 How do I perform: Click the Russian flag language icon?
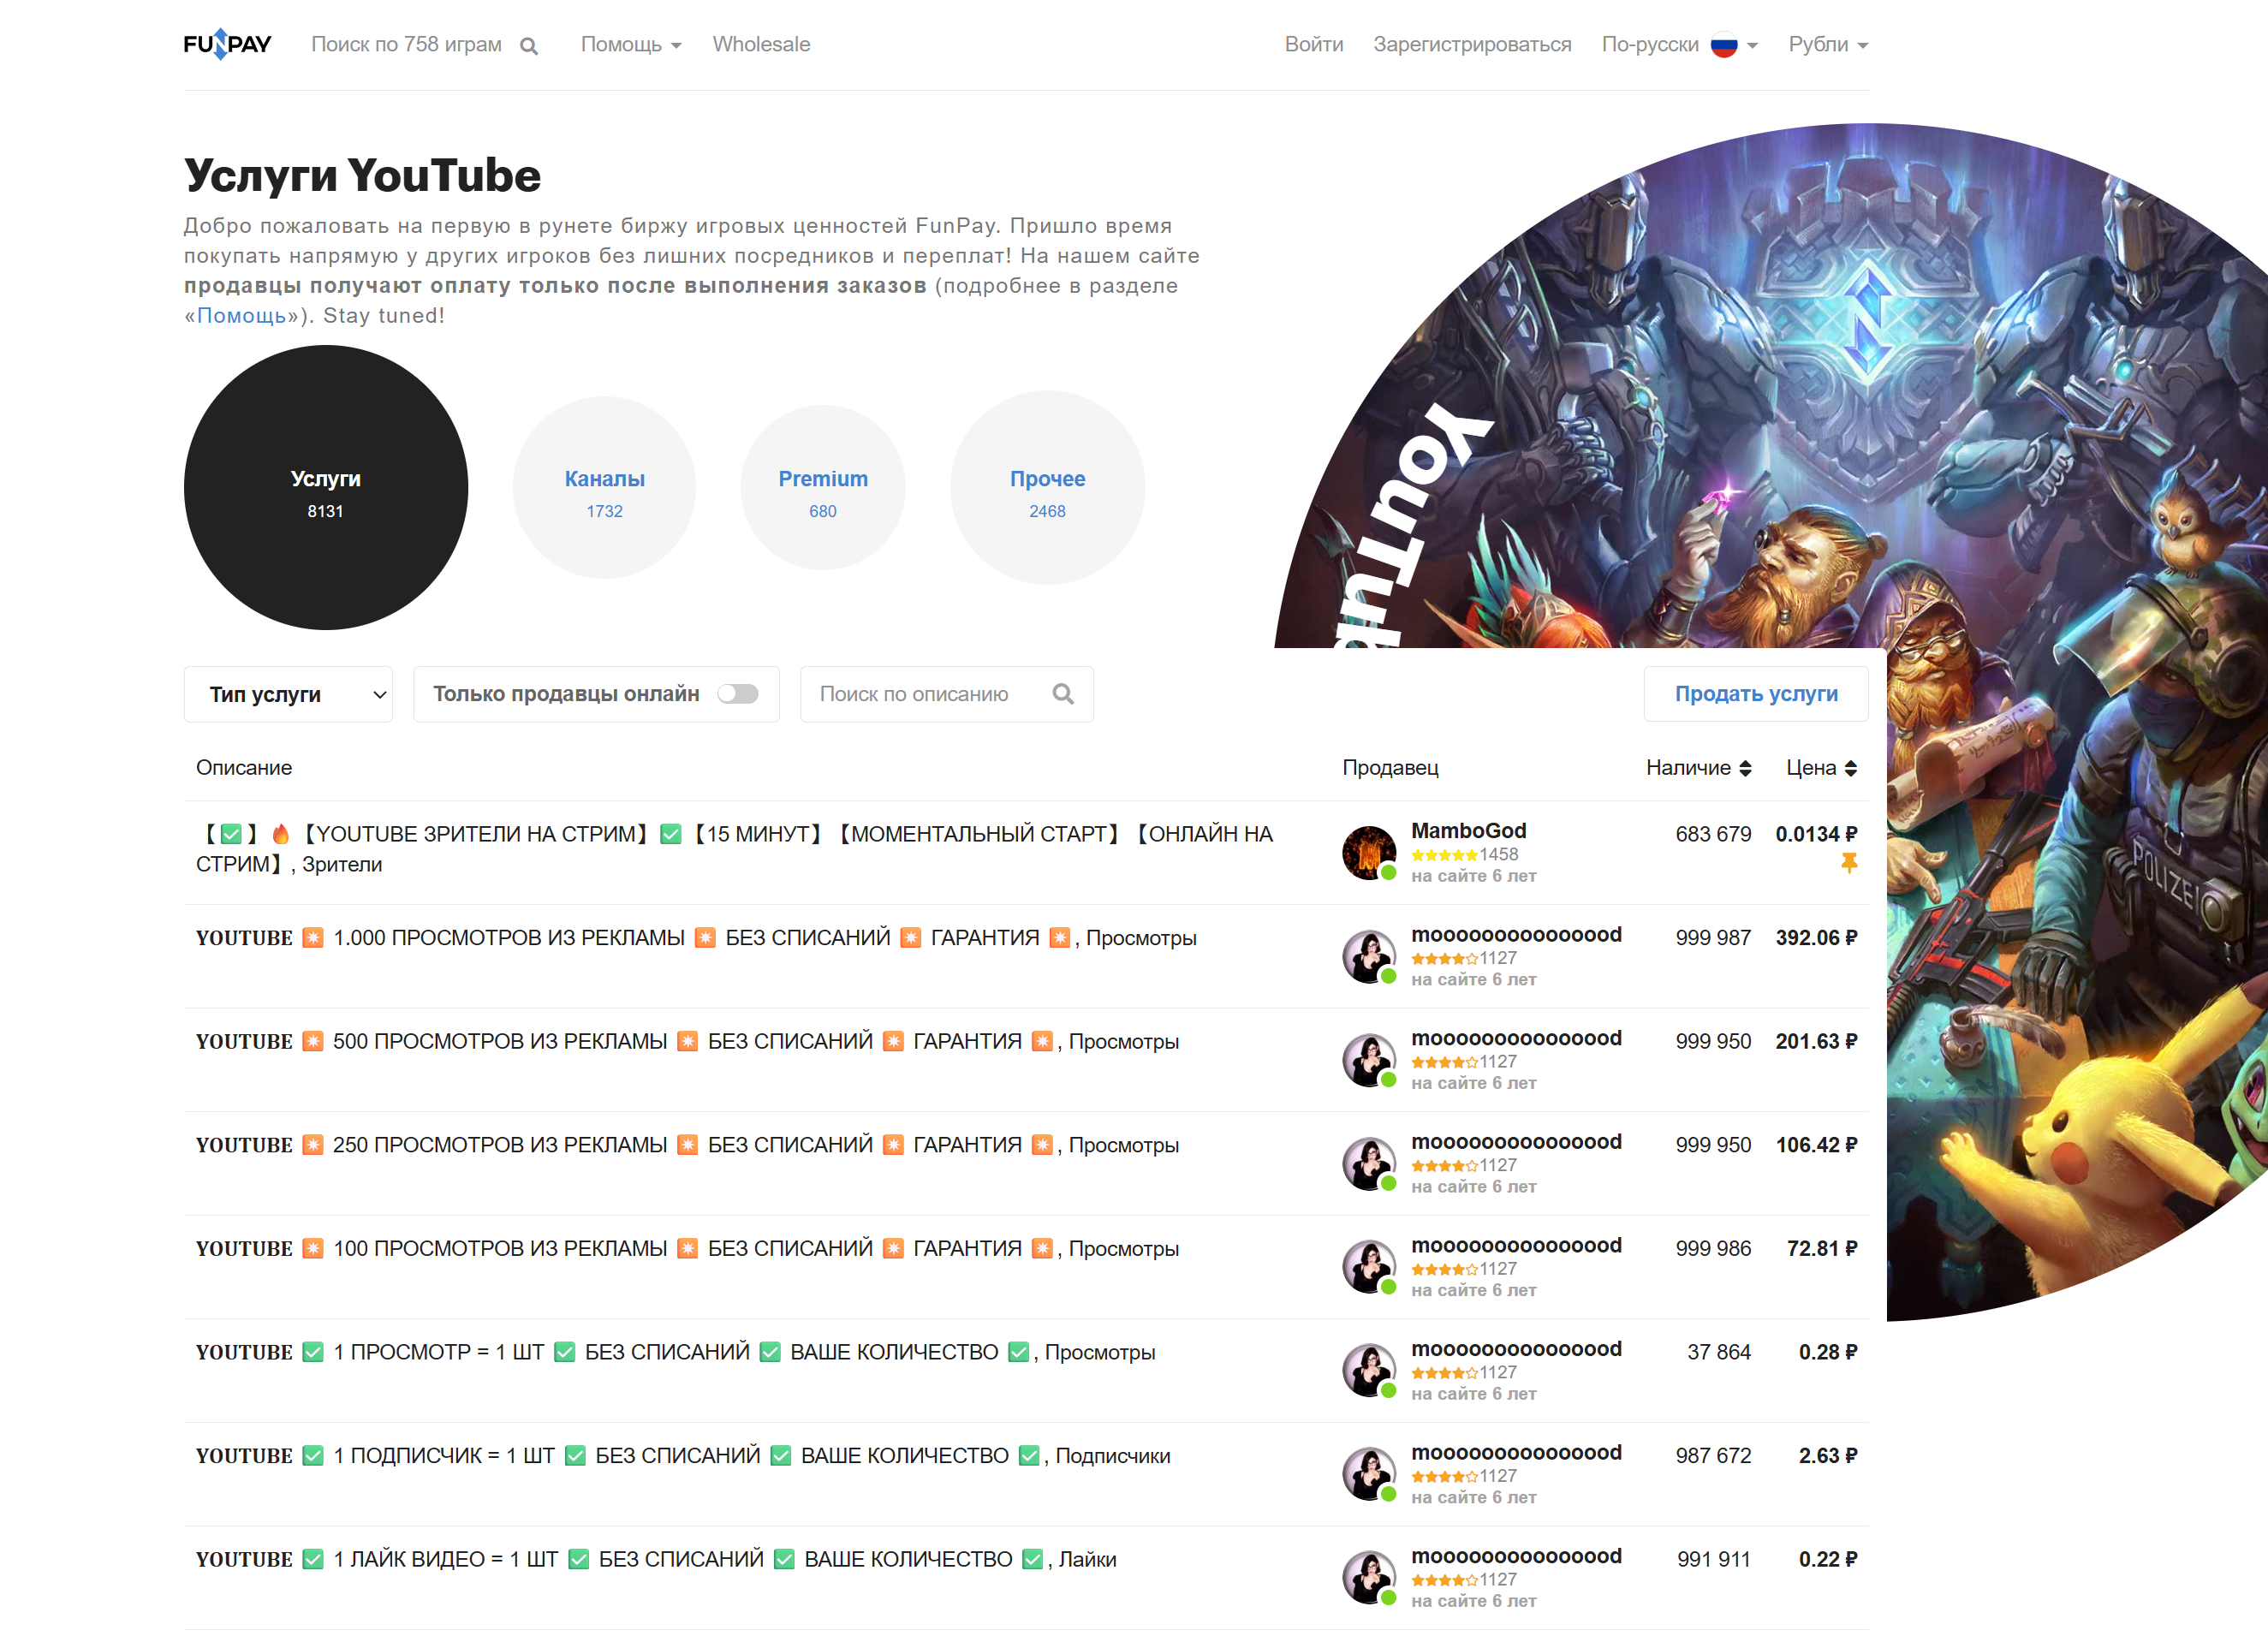pyautogui.click(x=1723, y=45)
